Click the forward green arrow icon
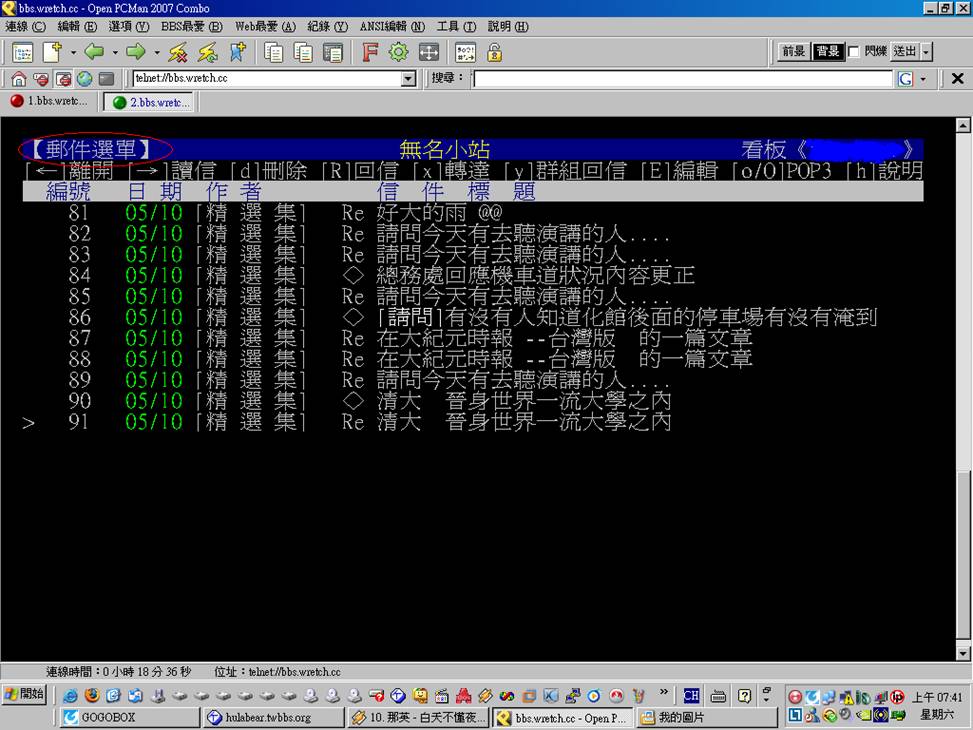Image resolution: width=973 pixels, height=730 pixels. coord(135,52)
